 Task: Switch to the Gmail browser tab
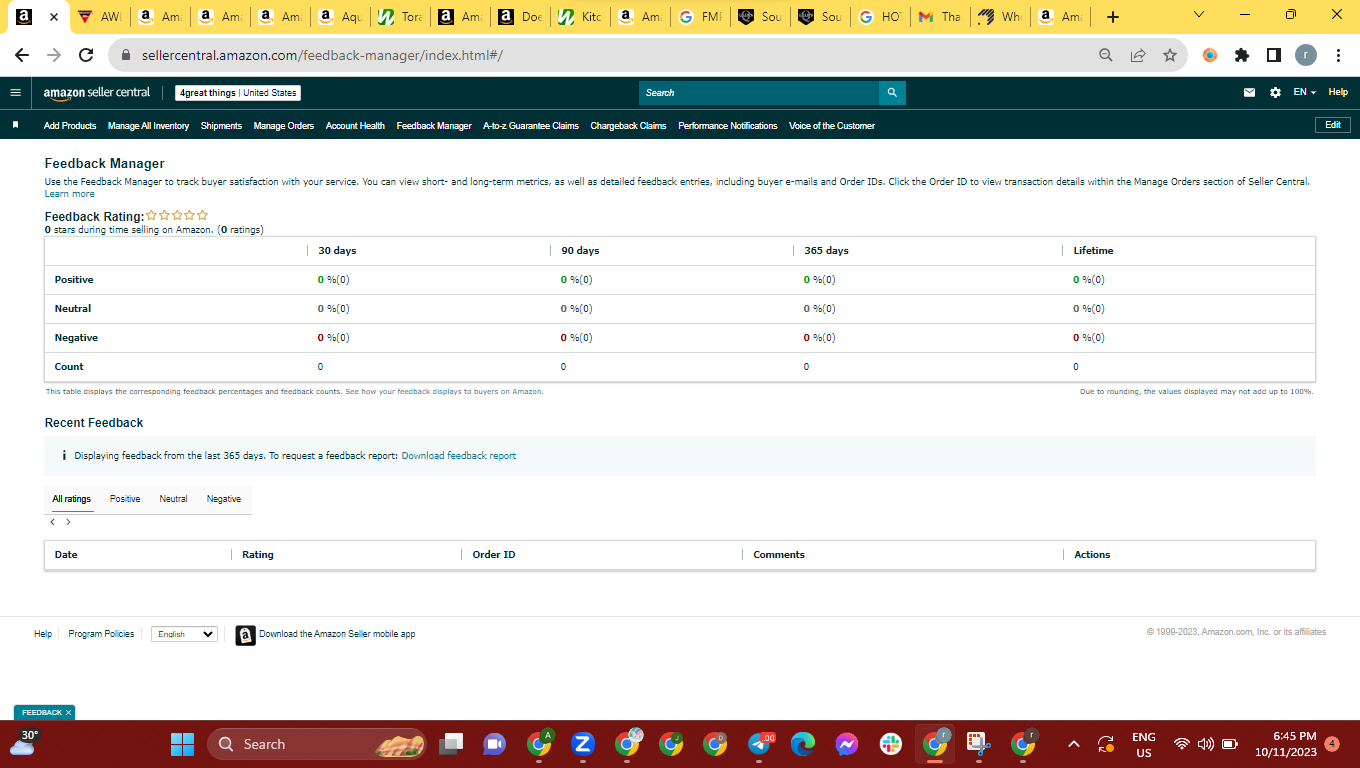click(x=939, y=17)
